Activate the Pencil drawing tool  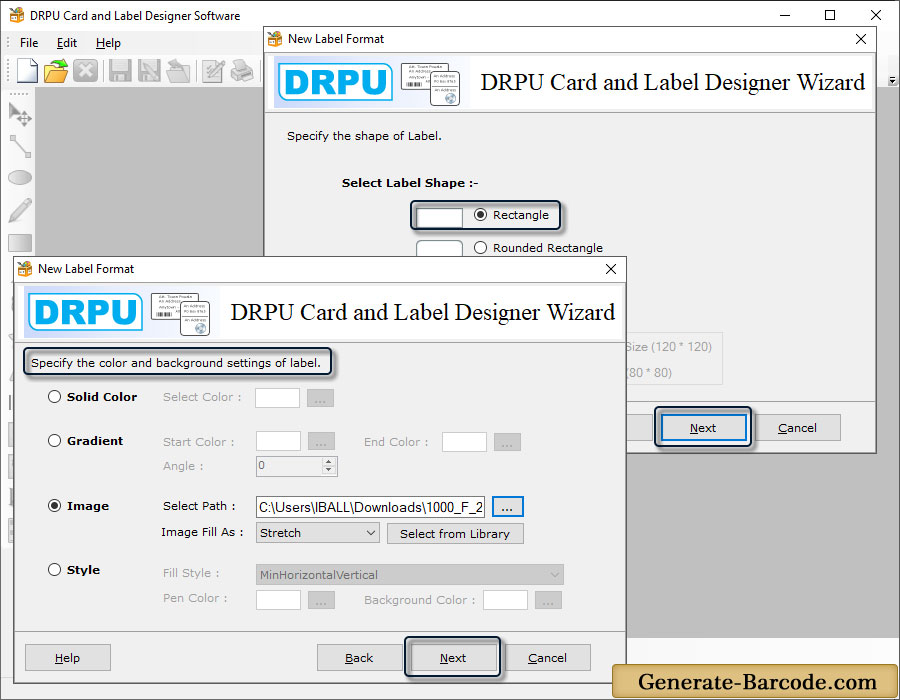pyautogui.click(x=20, y=211)
